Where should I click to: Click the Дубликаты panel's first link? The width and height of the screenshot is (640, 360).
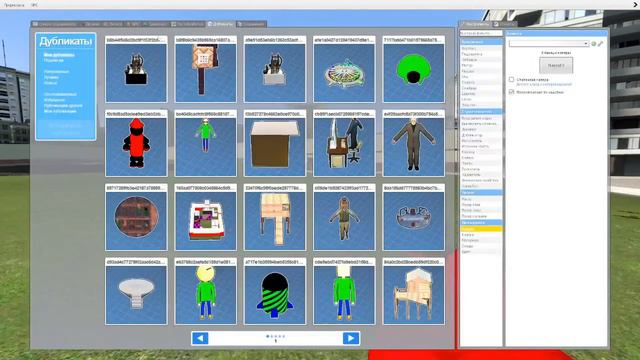[x=59, y=55]
